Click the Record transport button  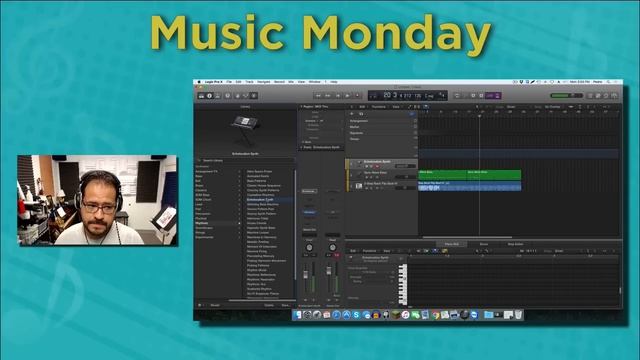[x=357, y=96]
